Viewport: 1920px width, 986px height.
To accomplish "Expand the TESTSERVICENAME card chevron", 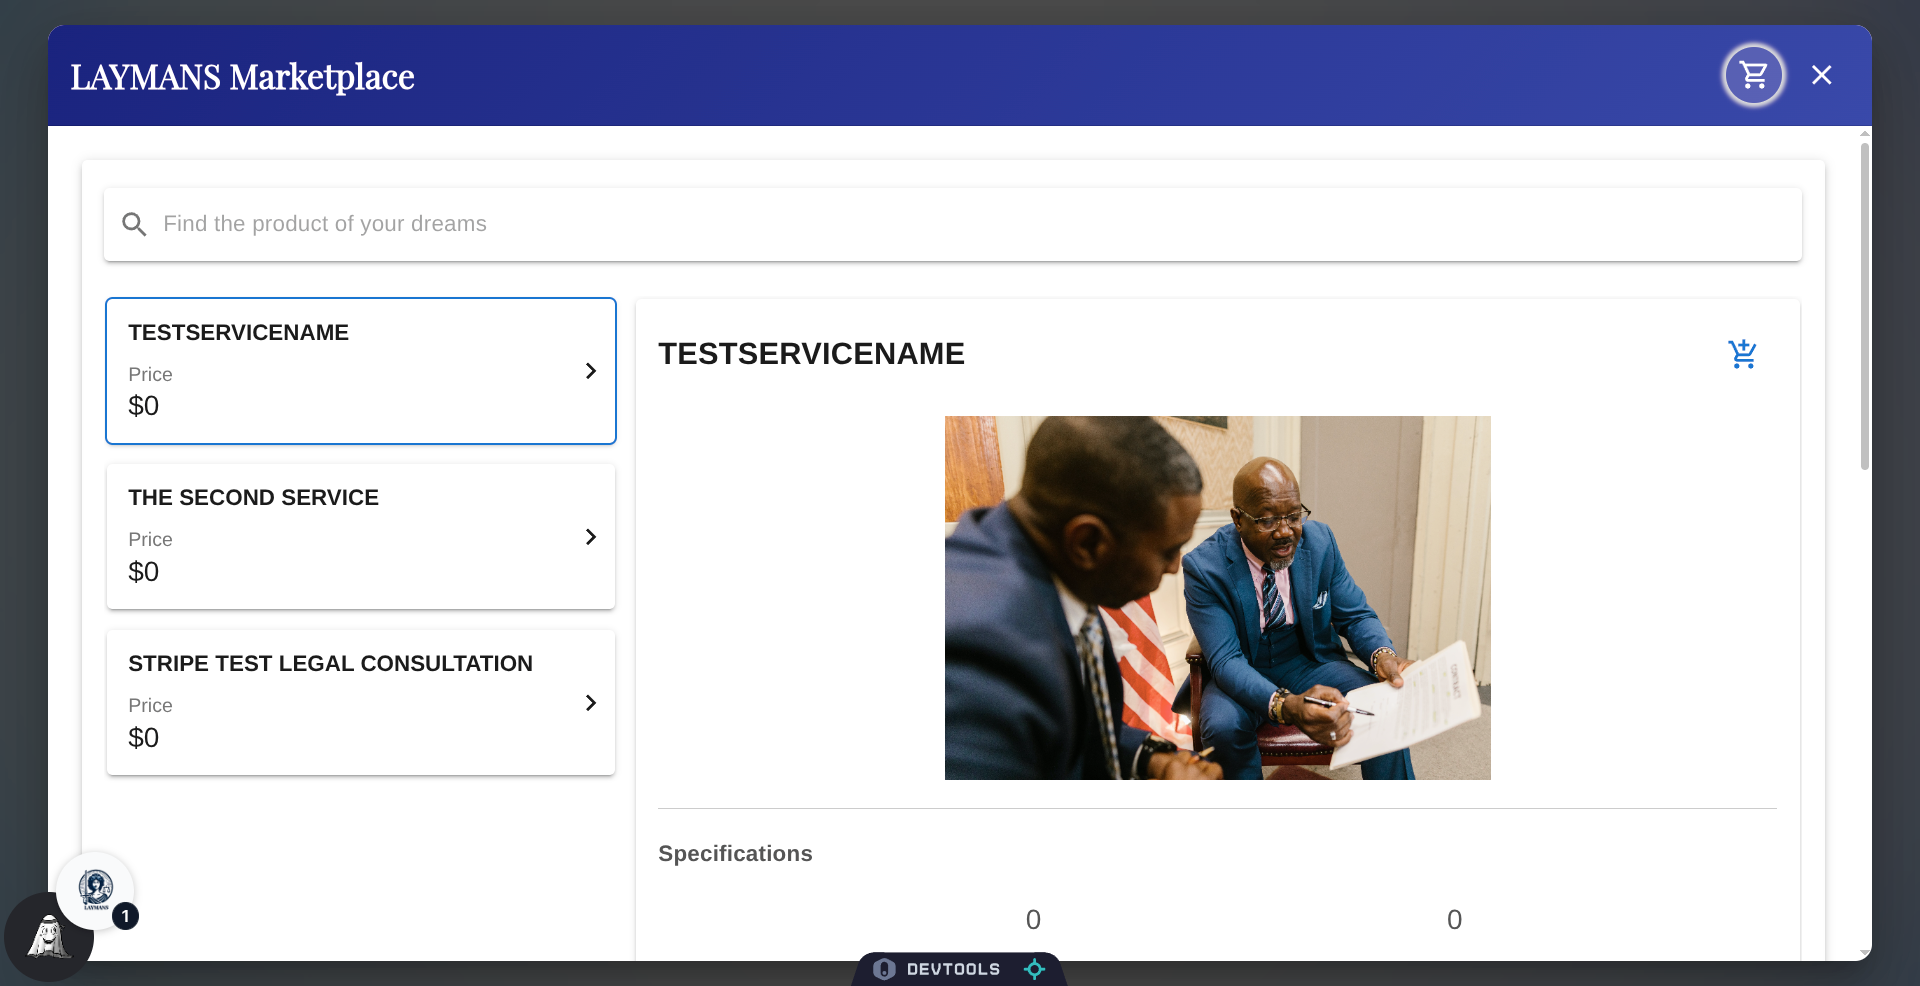I will tap(590, 371).
